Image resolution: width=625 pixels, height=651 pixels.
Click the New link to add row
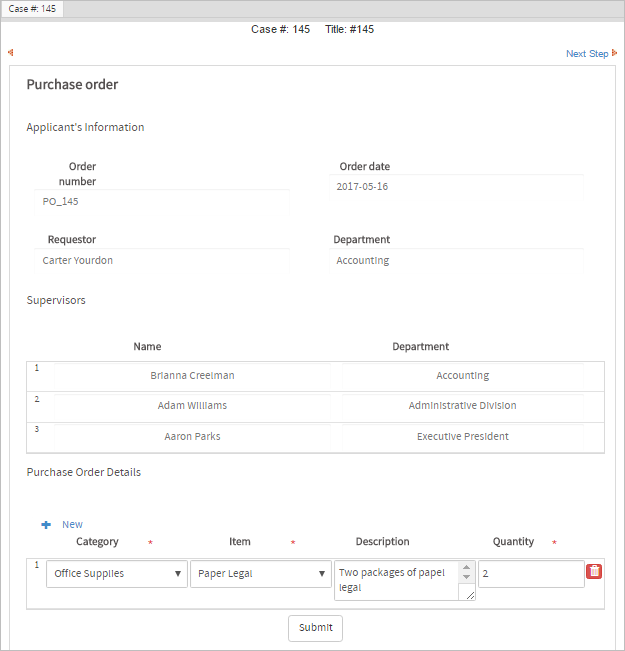[x=72, y=525]
